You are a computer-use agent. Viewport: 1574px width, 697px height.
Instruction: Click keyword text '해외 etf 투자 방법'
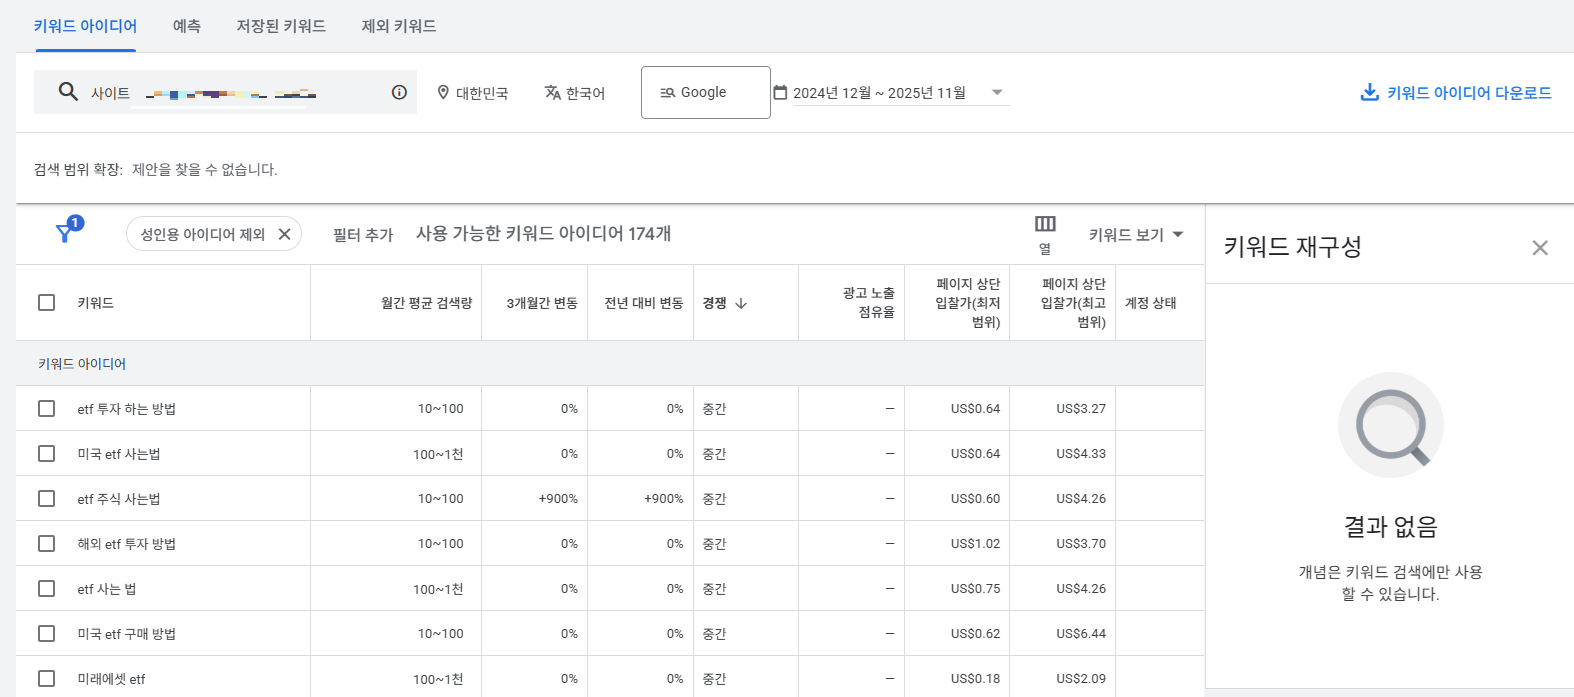126,543
